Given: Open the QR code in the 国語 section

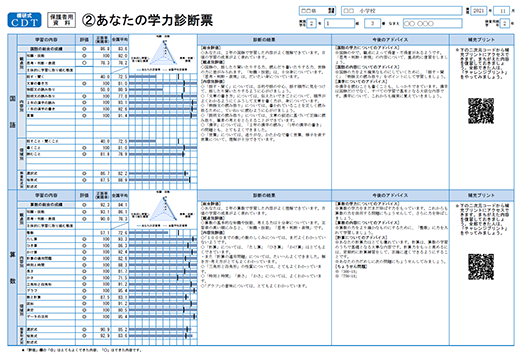Looking at the screenshot, I should point(481,111).
